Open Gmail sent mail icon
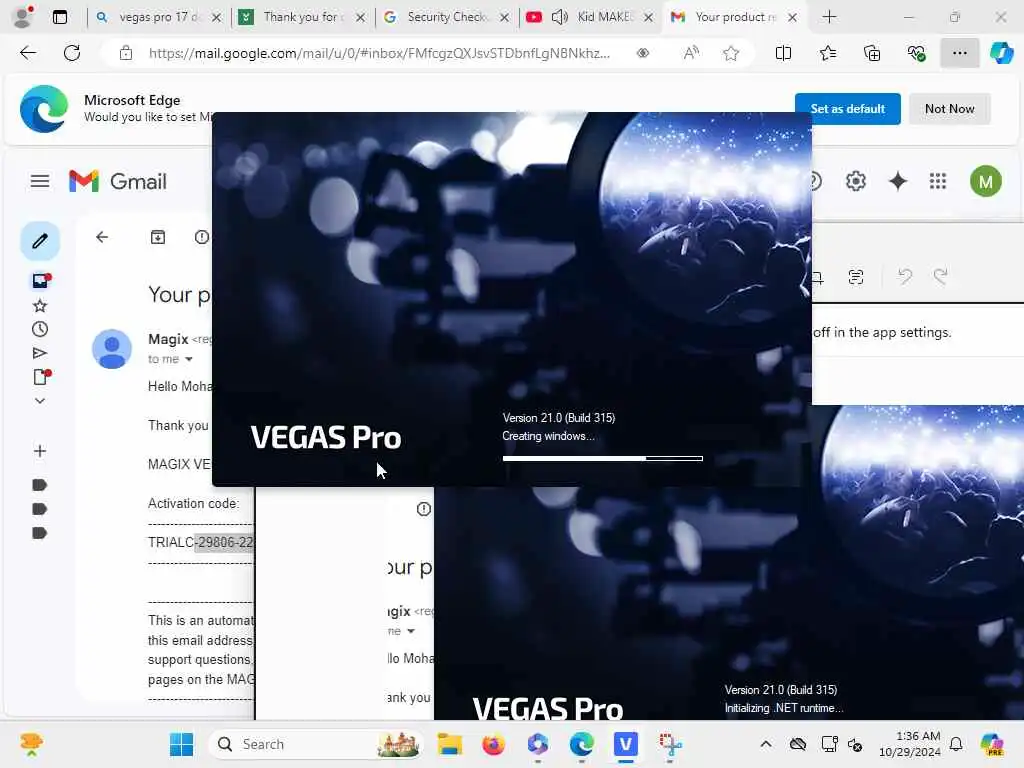1024x768 pixels. tap(40, 353)
